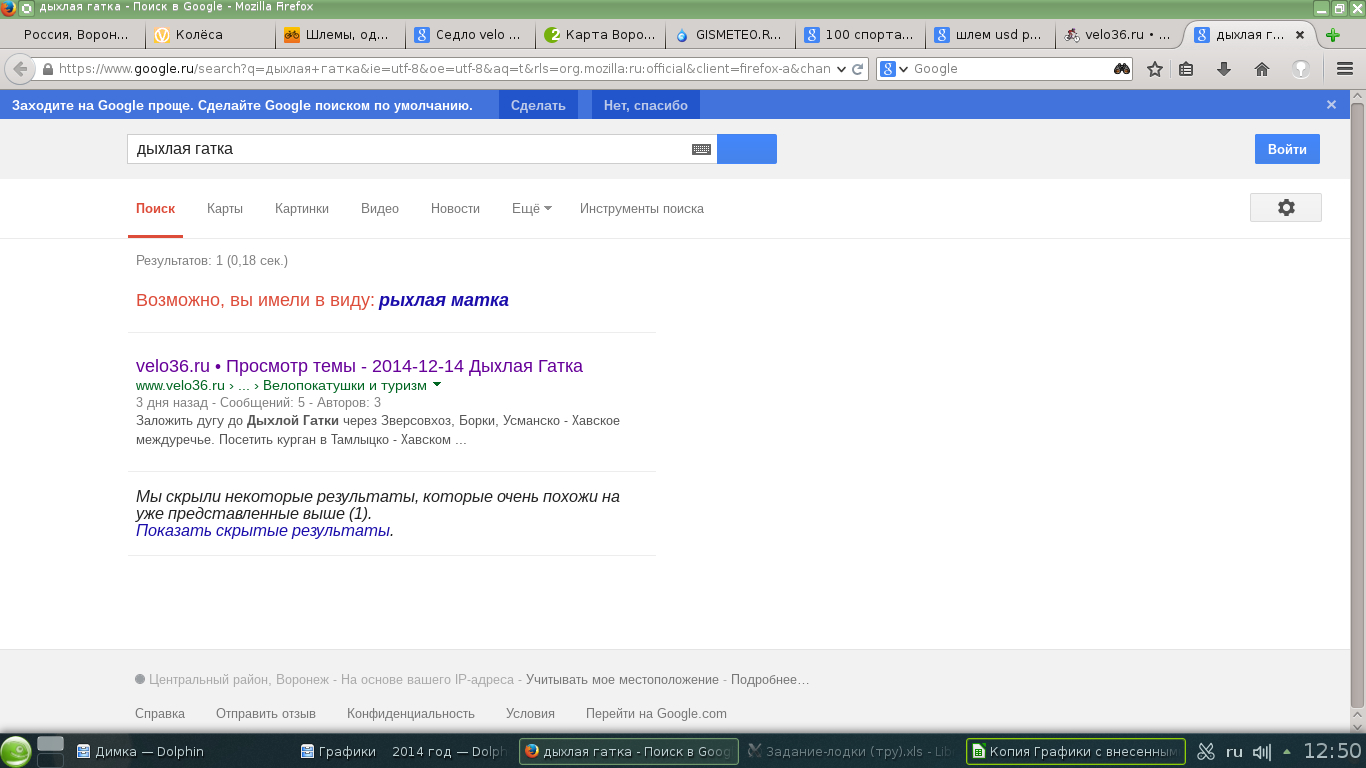The image size is (1366, 768).
Task: Click the virtual desktop pager
Action: [x=50, y=751]
